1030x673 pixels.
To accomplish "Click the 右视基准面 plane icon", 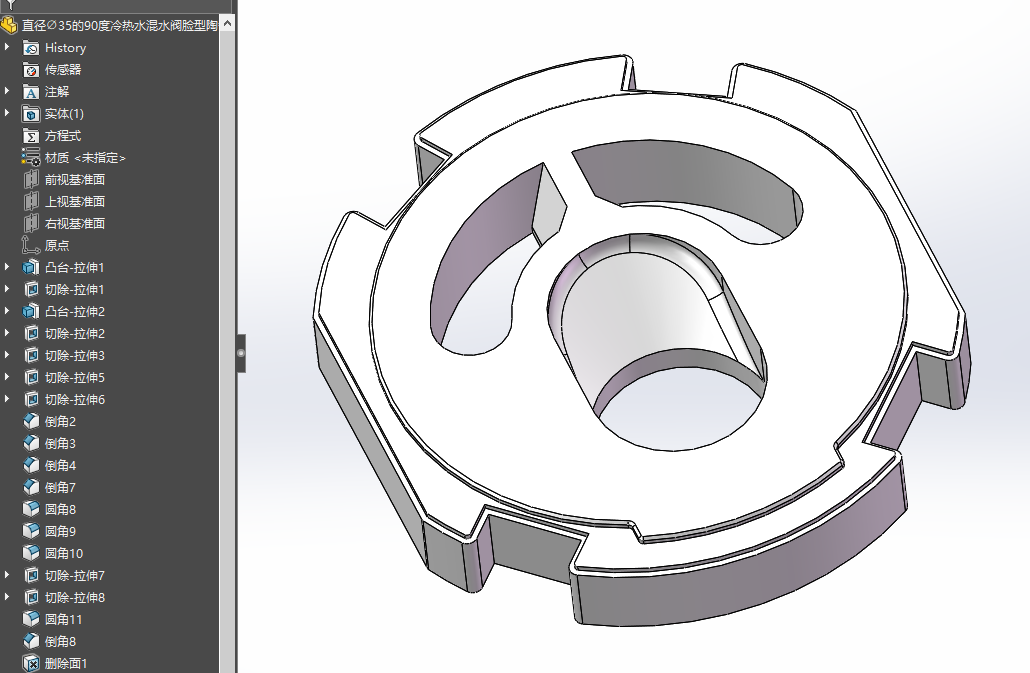I will tap(31, 224).
